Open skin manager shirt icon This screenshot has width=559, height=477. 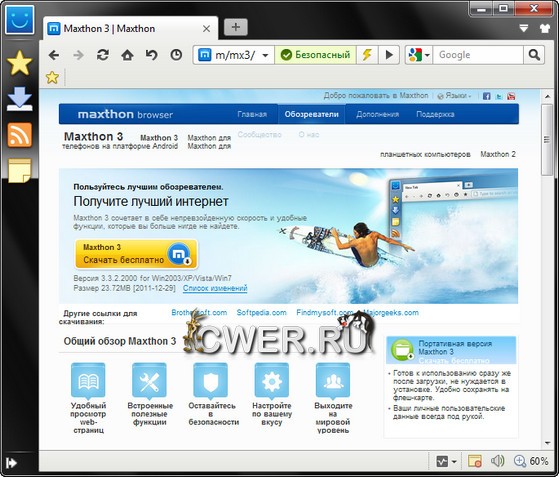pyautogui.click(x=545, y=28)
